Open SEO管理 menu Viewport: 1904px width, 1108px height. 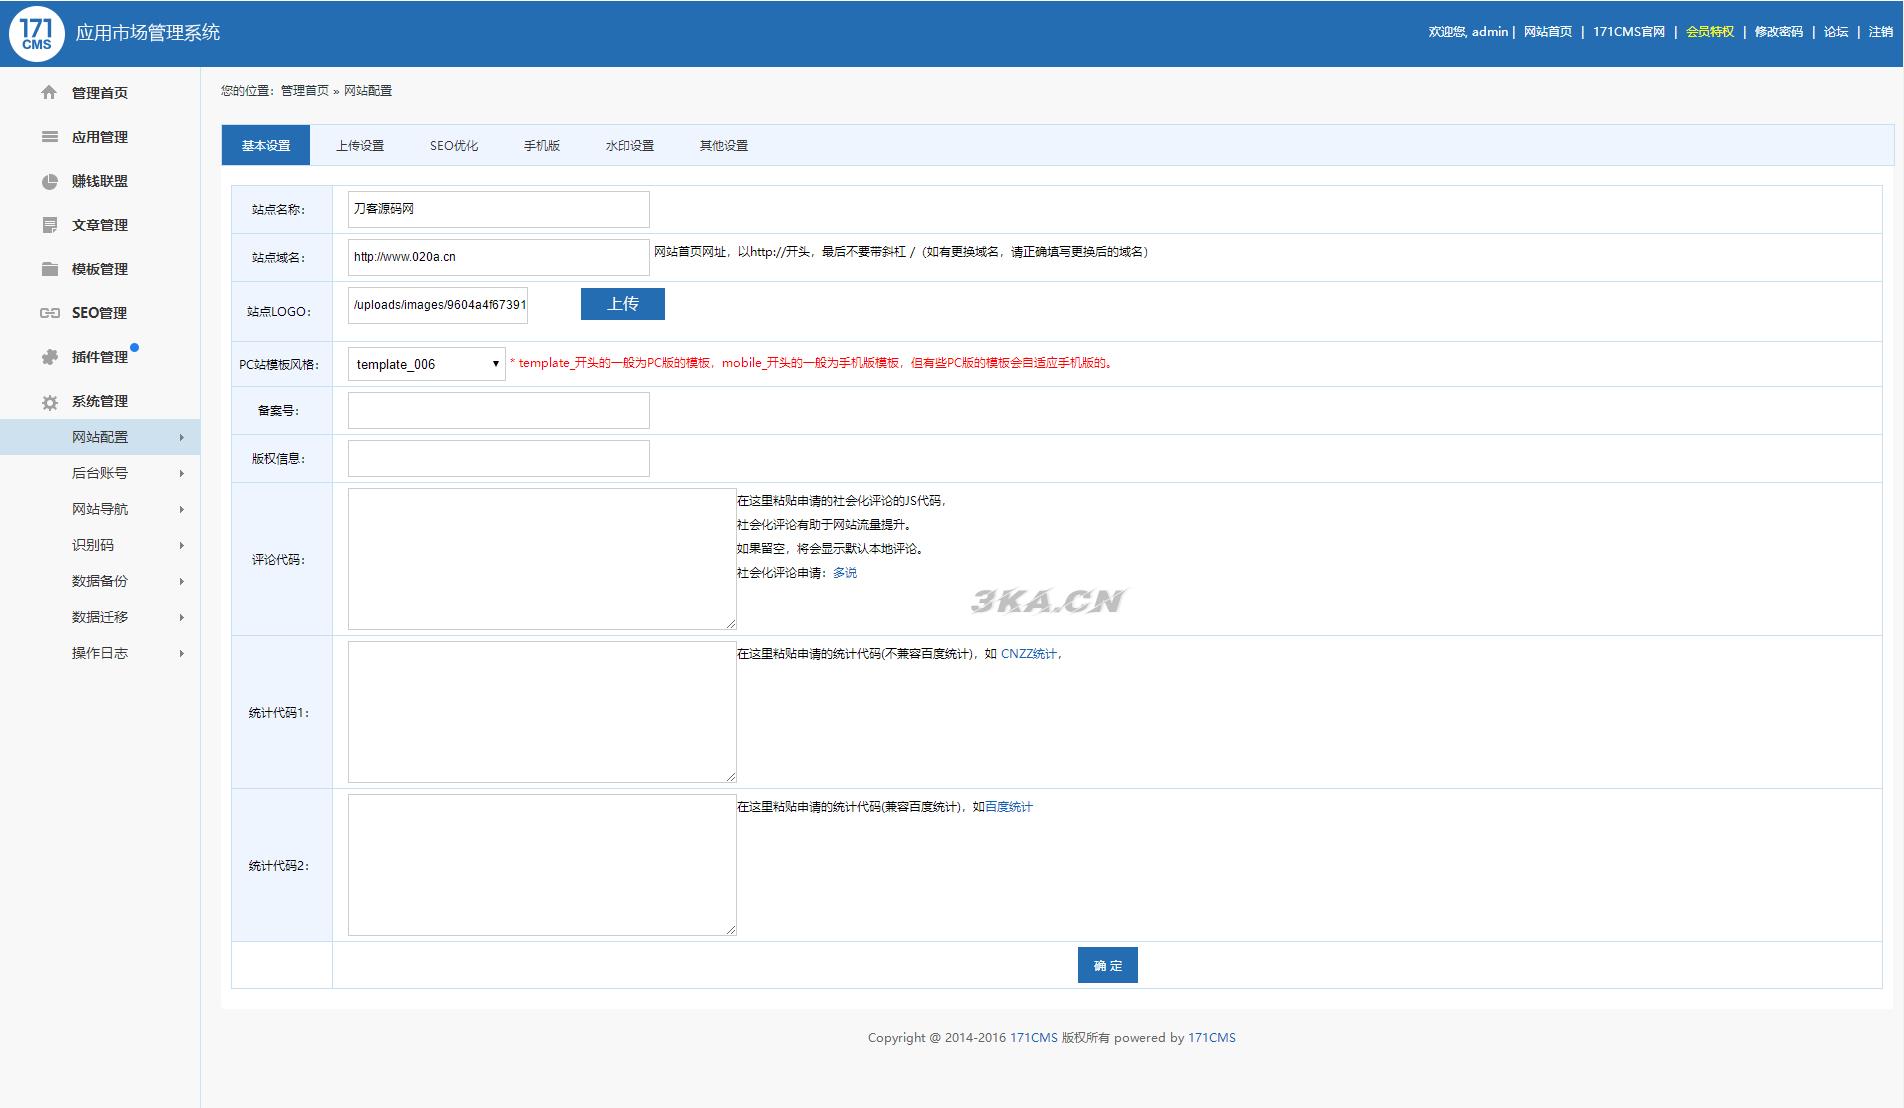[100, 313]
